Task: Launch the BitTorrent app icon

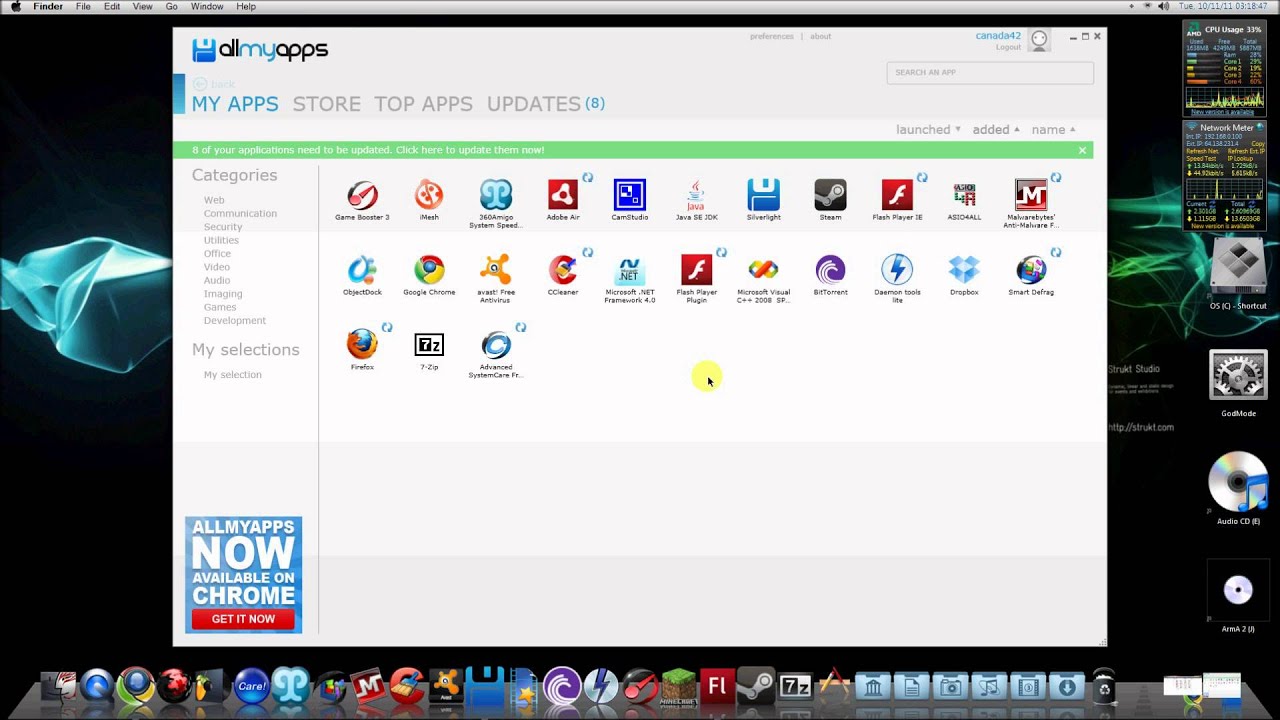Action: (830, 270)
